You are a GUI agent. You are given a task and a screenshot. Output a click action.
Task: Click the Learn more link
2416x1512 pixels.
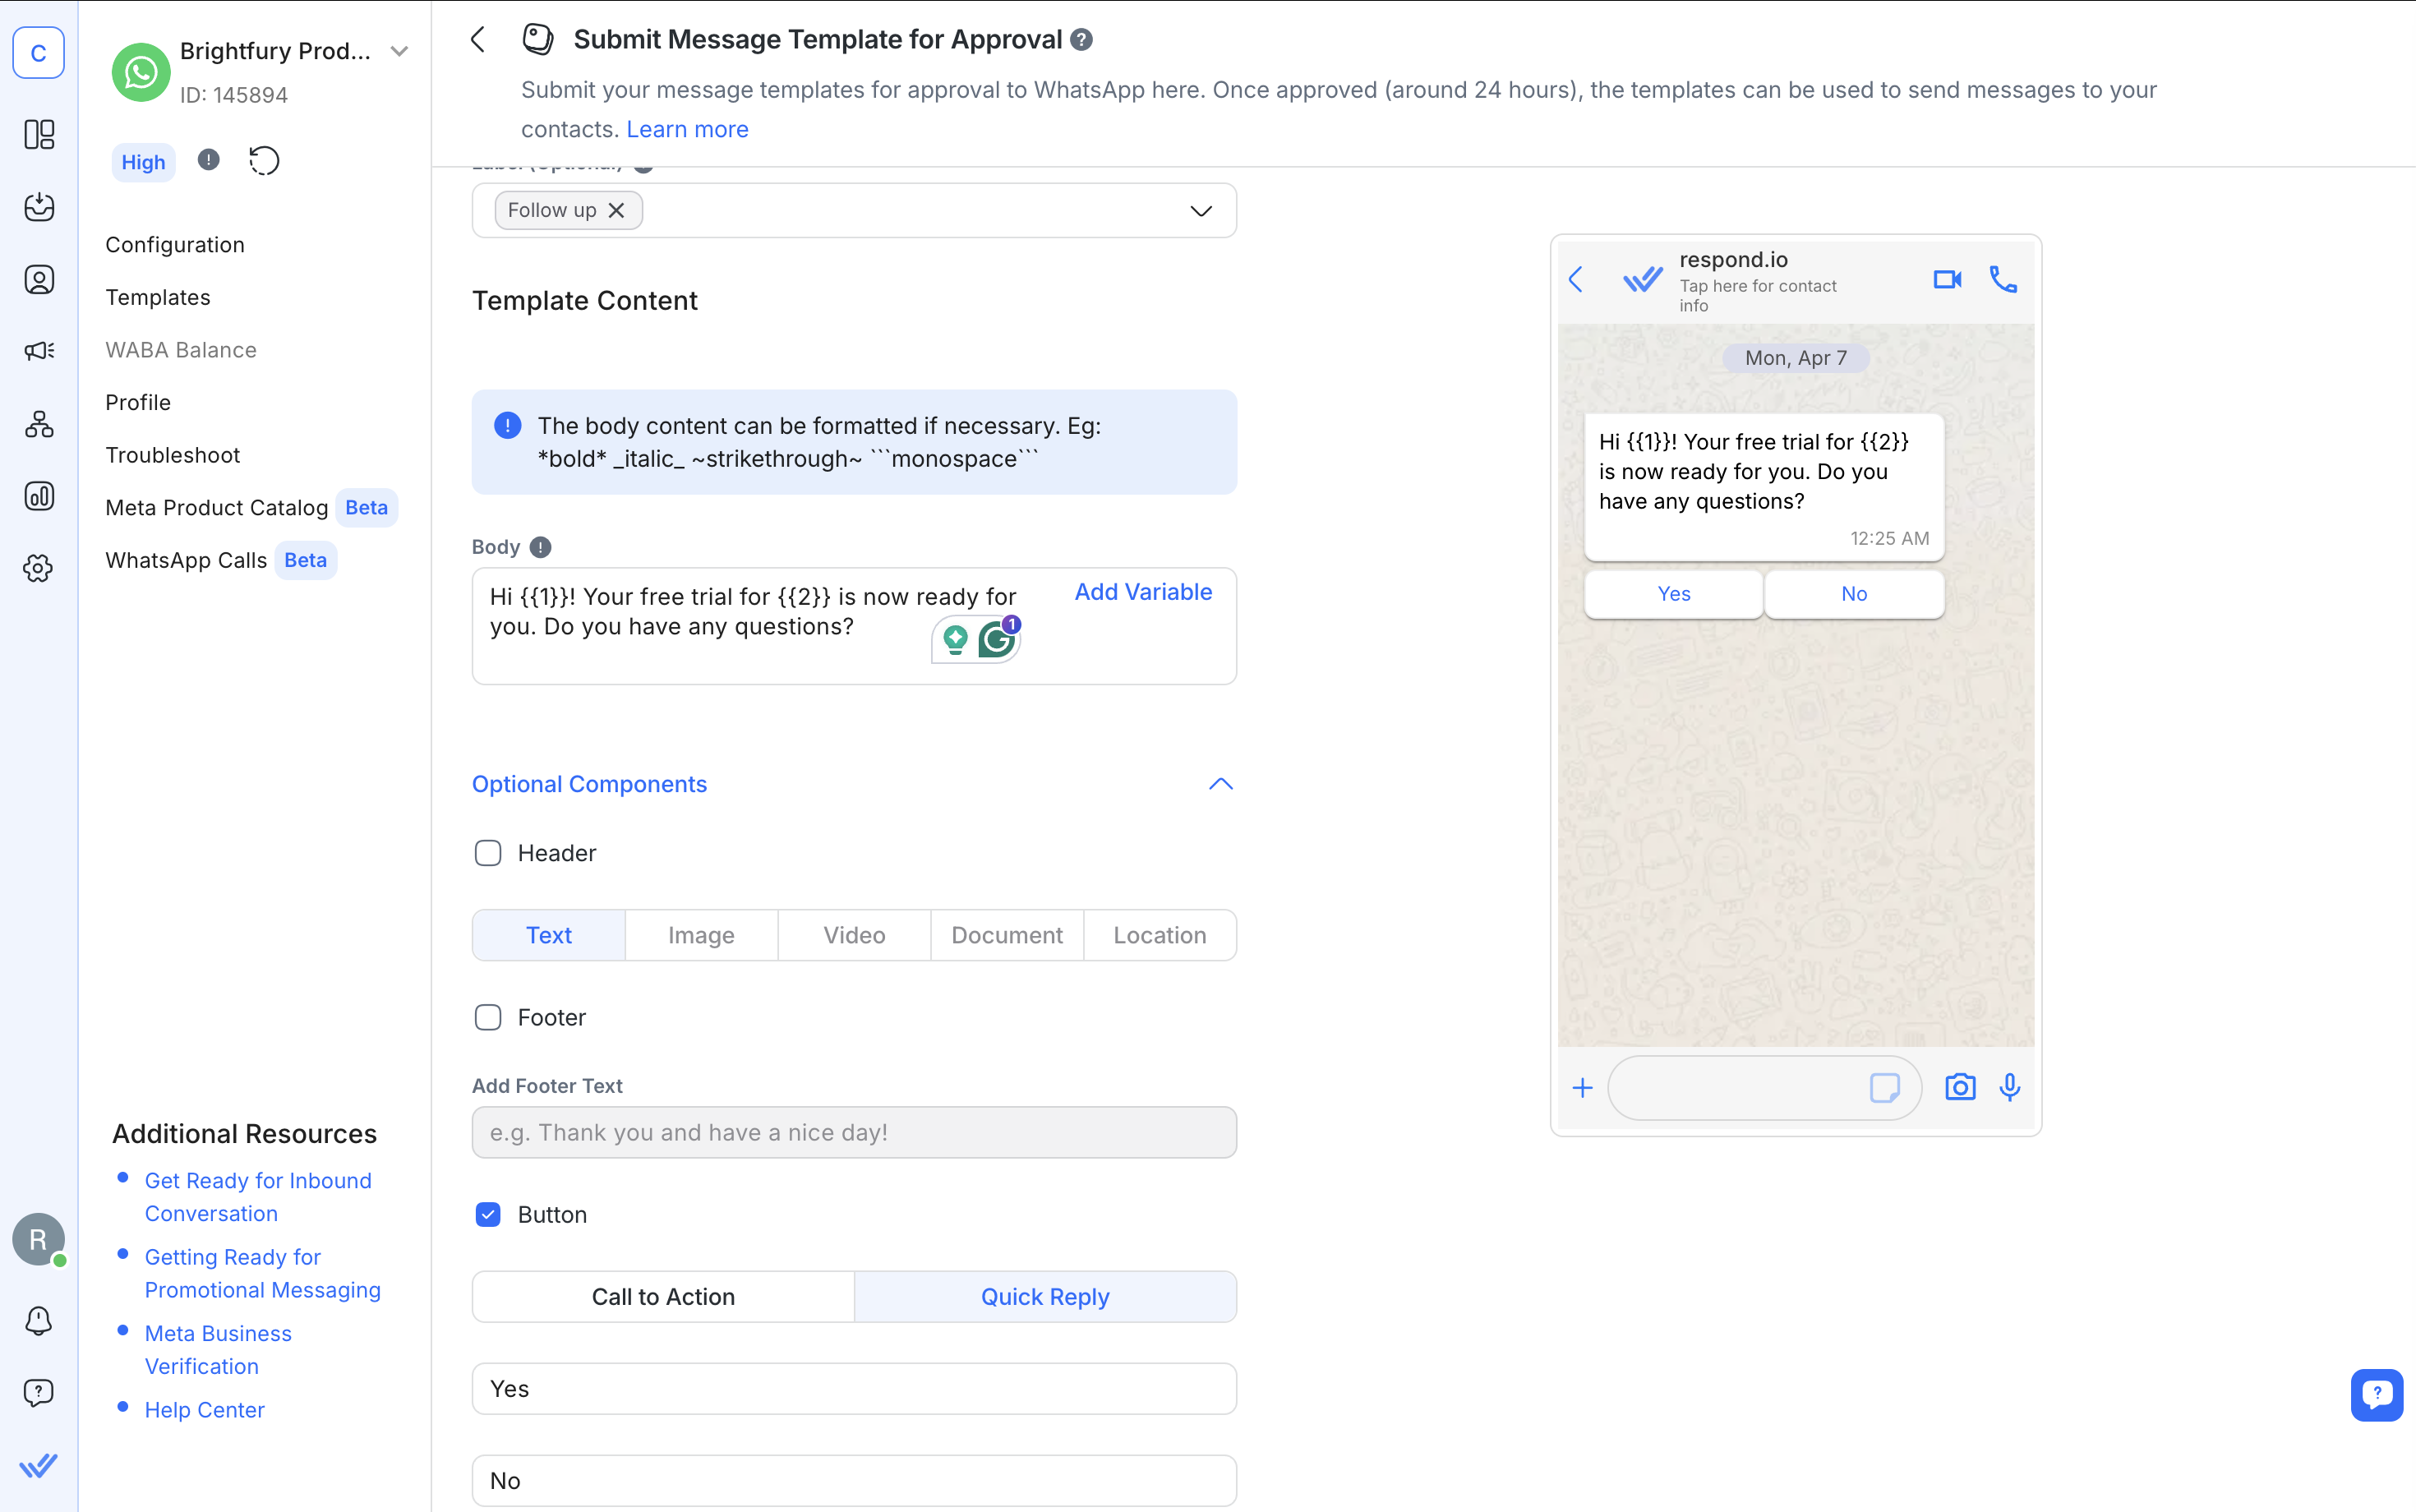pyautogui.click(x=687, y=129)
